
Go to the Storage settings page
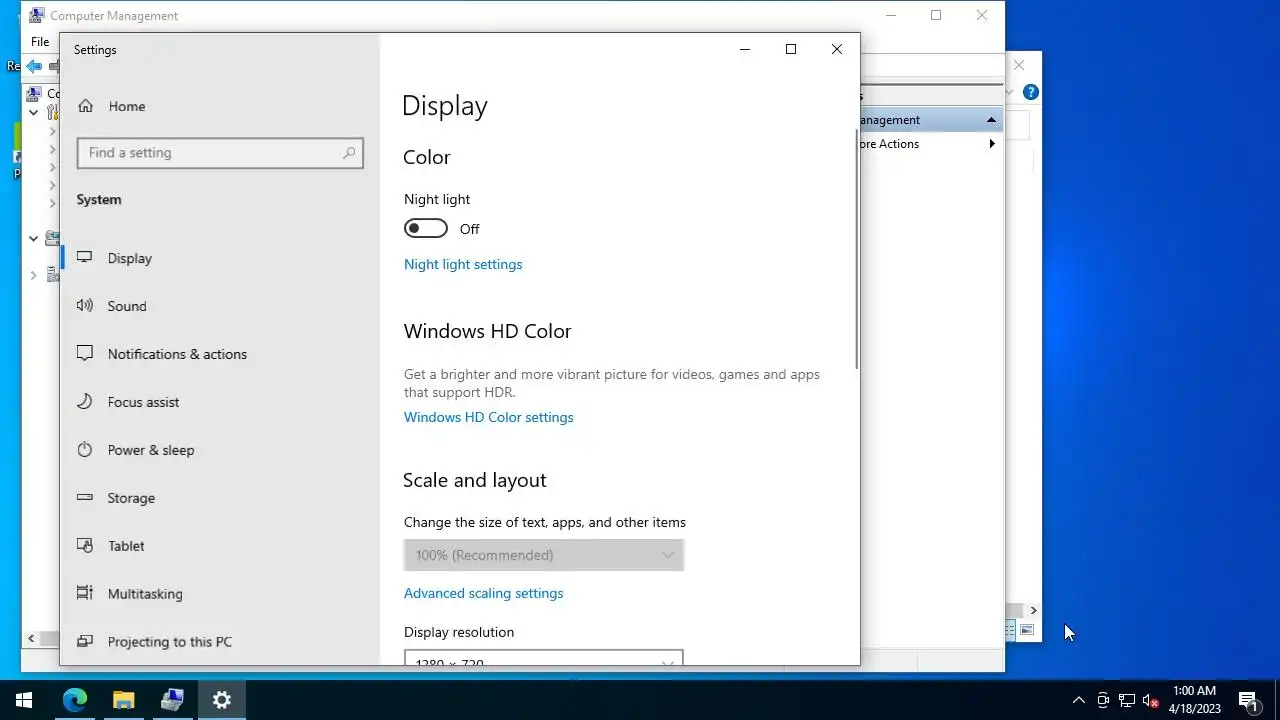(220, 498)
